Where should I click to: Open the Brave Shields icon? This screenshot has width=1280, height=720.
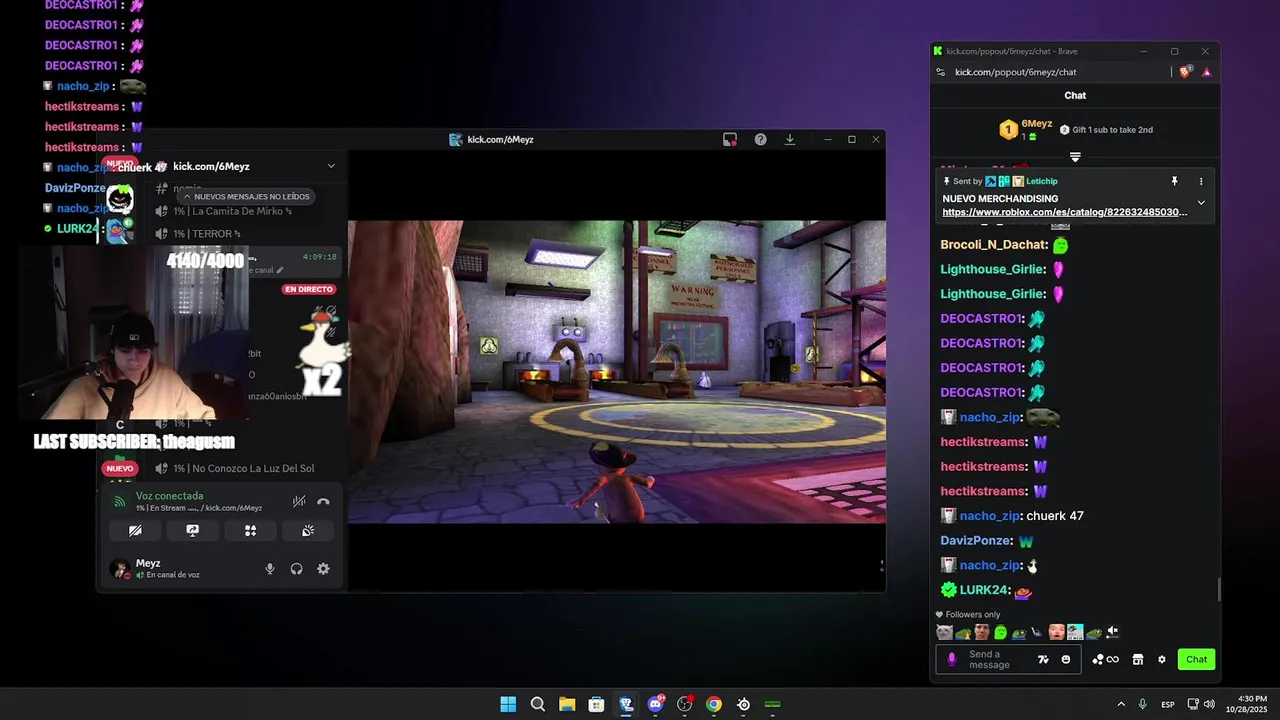pos(1186,72)
